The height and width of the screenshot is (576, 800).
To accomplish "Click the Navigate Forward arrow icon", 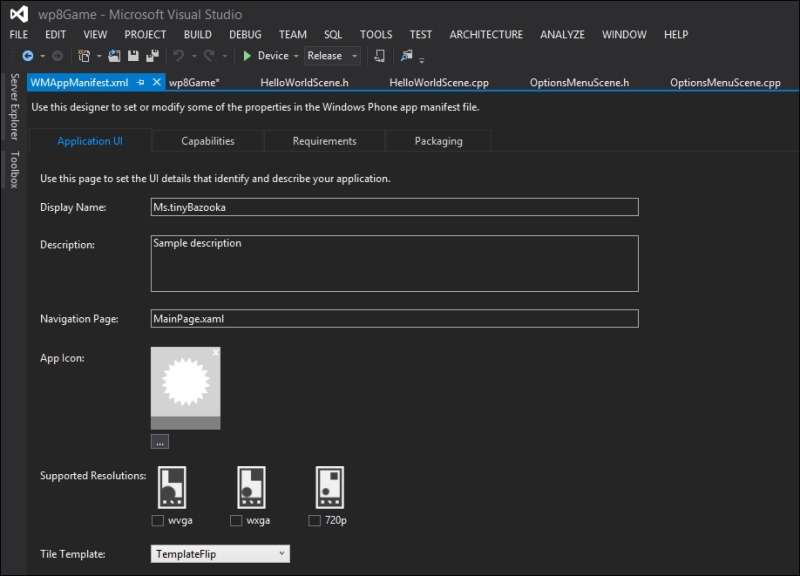I will click(58, 56).
